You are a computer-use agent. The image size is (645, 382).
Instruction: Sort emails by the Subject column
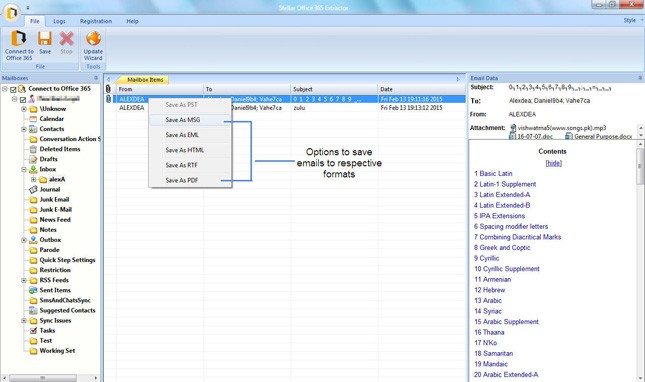point(334,89)
